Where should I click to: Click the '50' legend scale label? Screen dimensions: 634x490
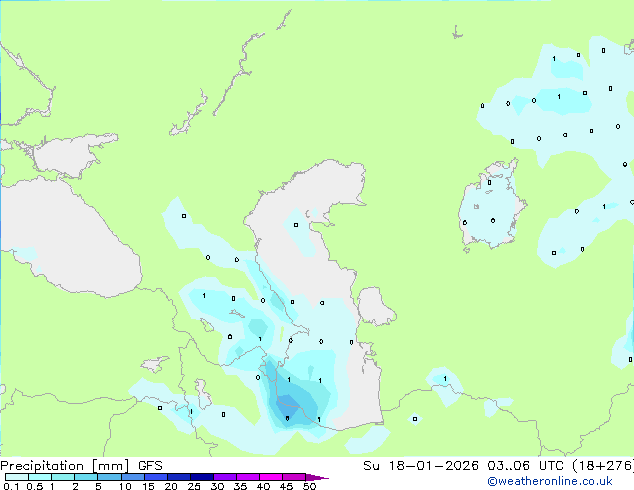point(309,486)
